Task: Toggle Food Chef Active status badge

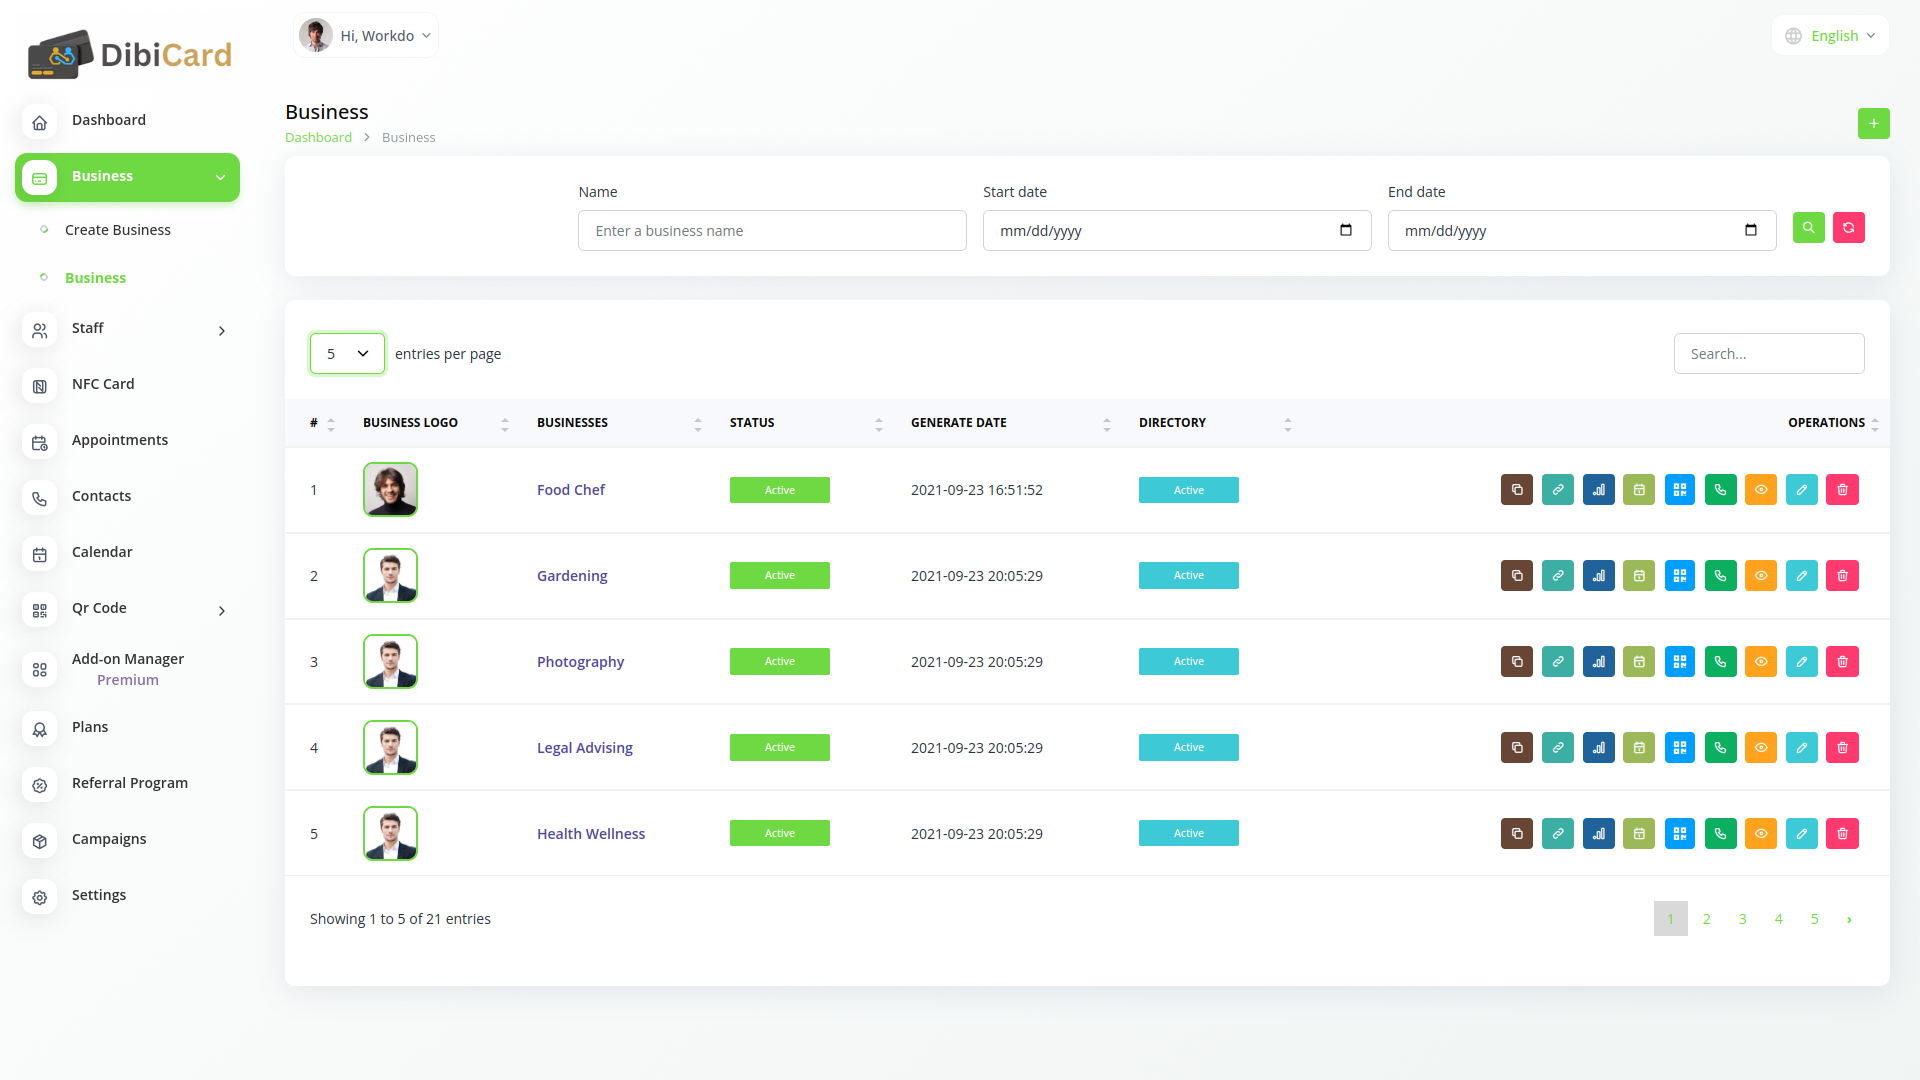Action: point(779,490)
